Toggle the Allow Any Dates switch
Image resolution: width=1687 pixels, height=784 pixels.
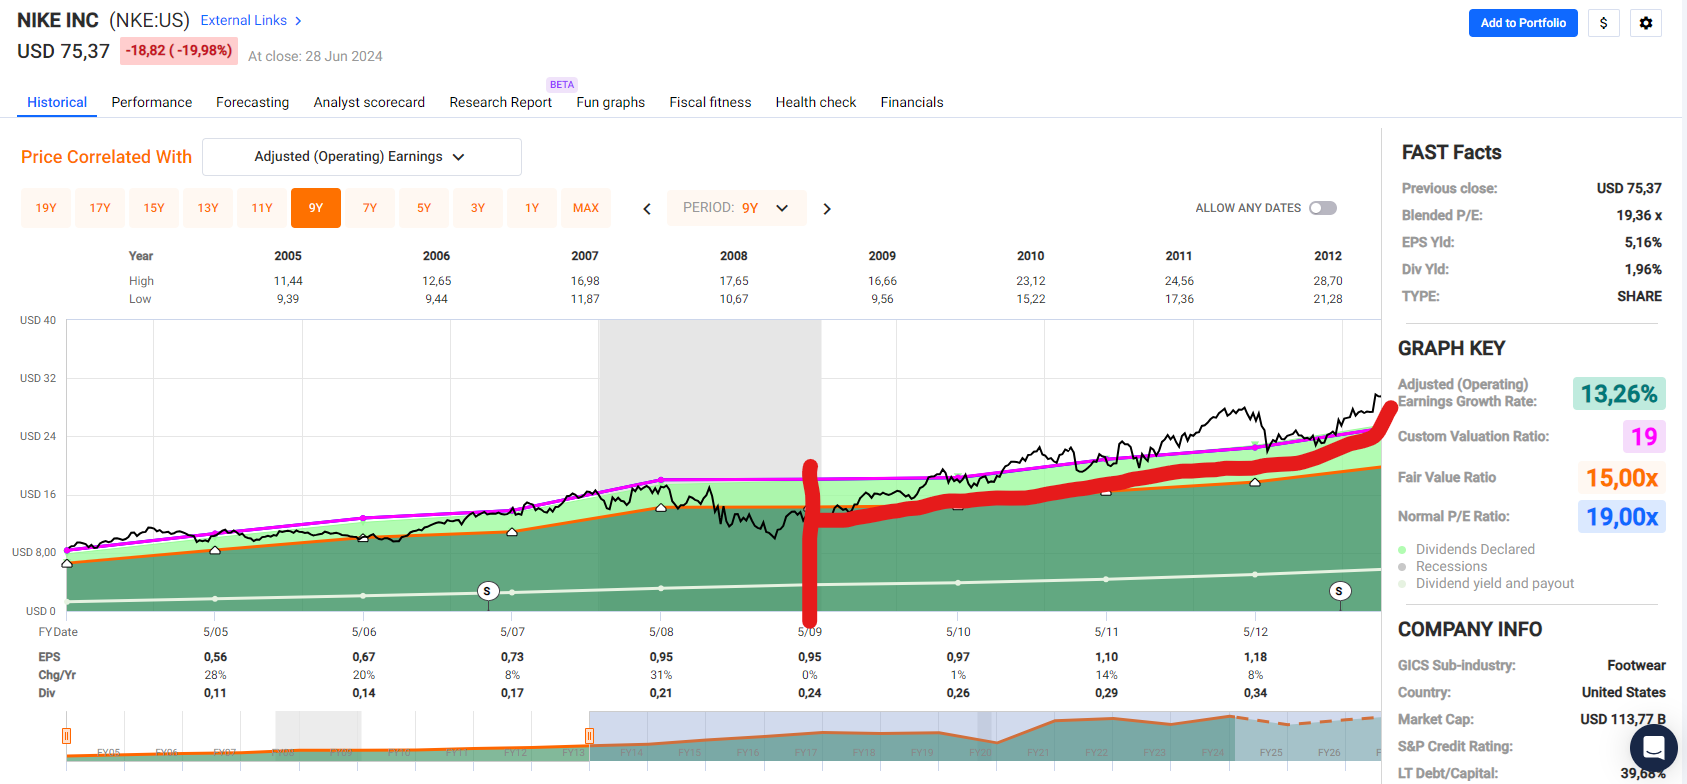click(x=1323, y=208)
